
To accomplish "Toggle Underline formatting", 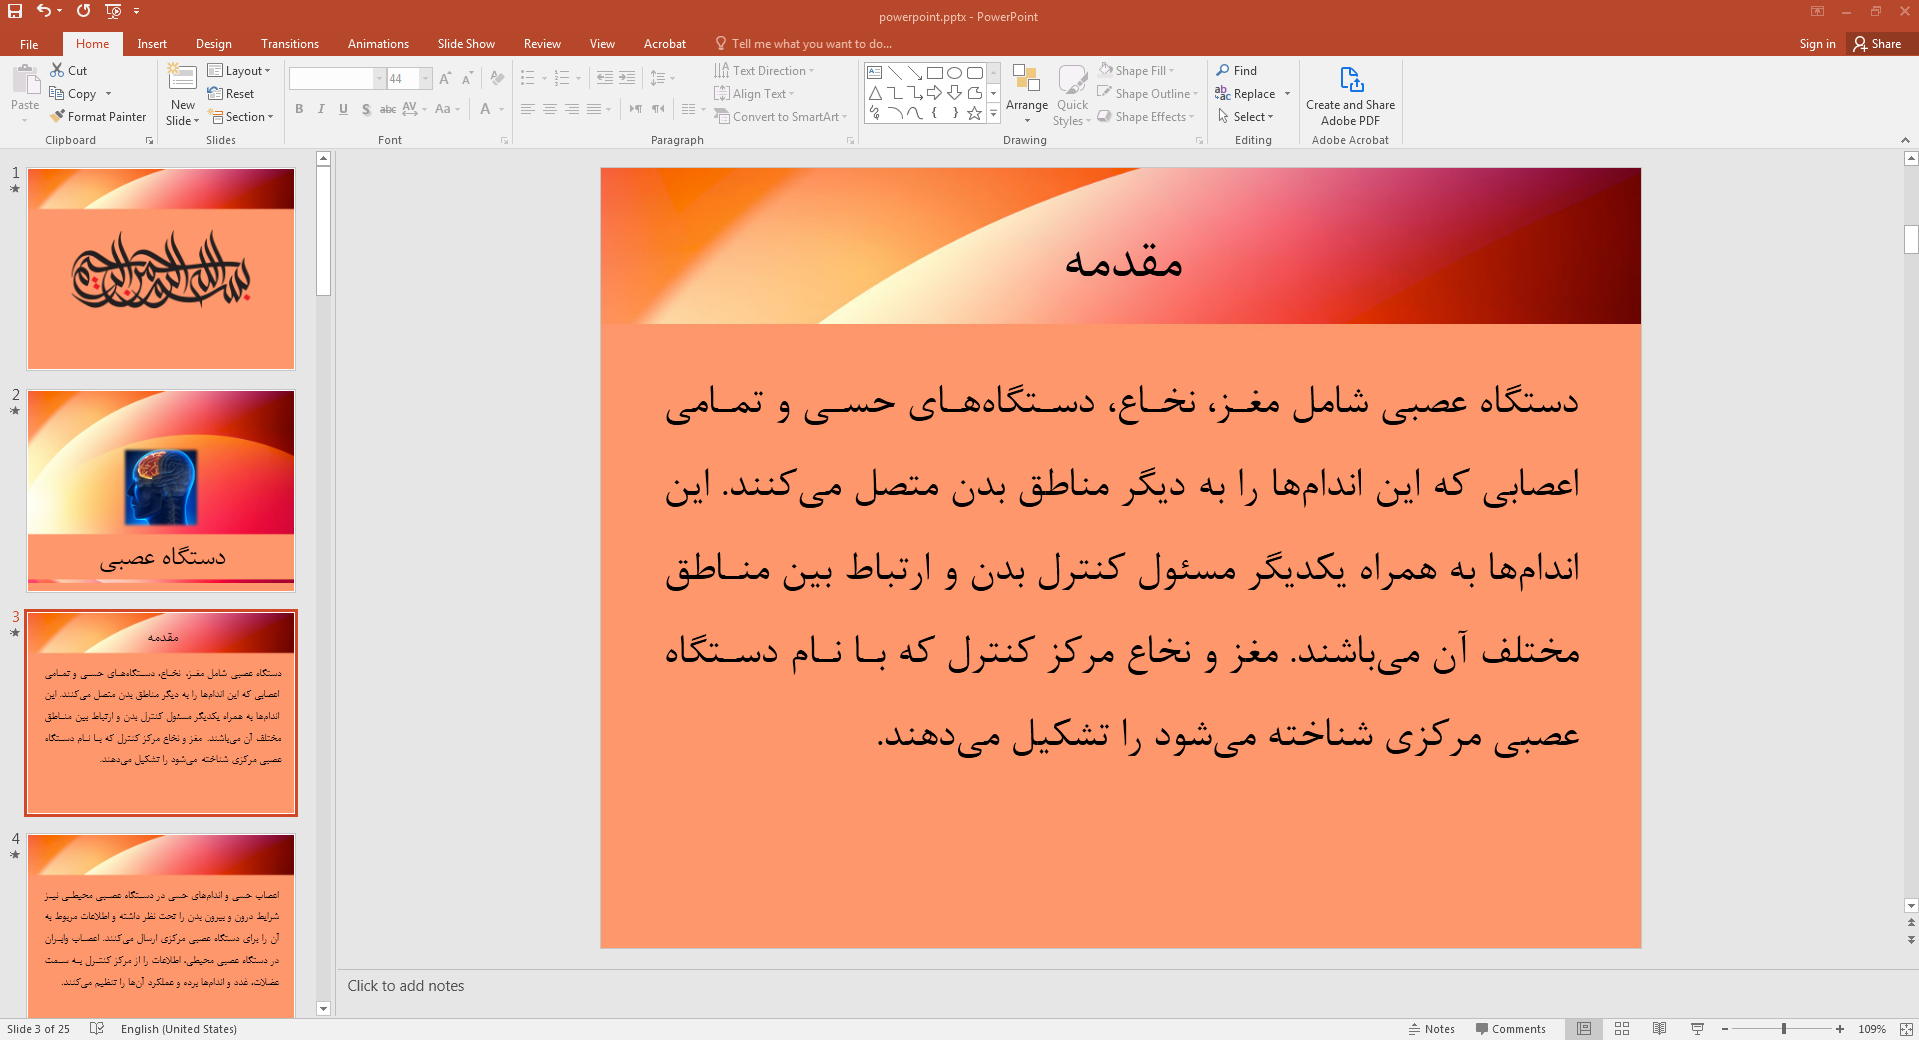I will point(343,109).
